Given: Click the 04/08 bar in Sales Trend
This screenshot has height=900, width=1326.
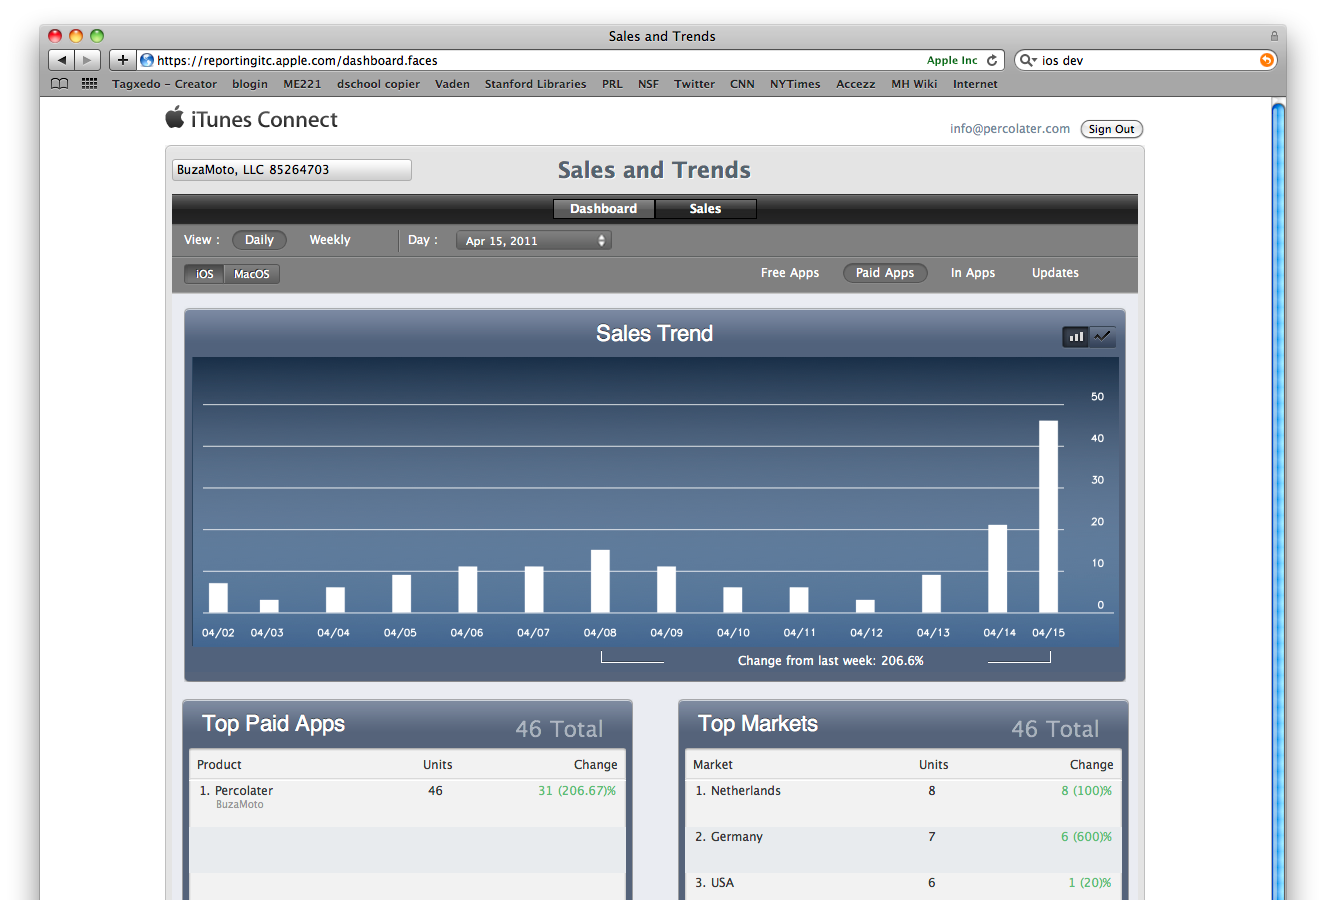Looking at the screenshot, I should [x=600, y=581].
